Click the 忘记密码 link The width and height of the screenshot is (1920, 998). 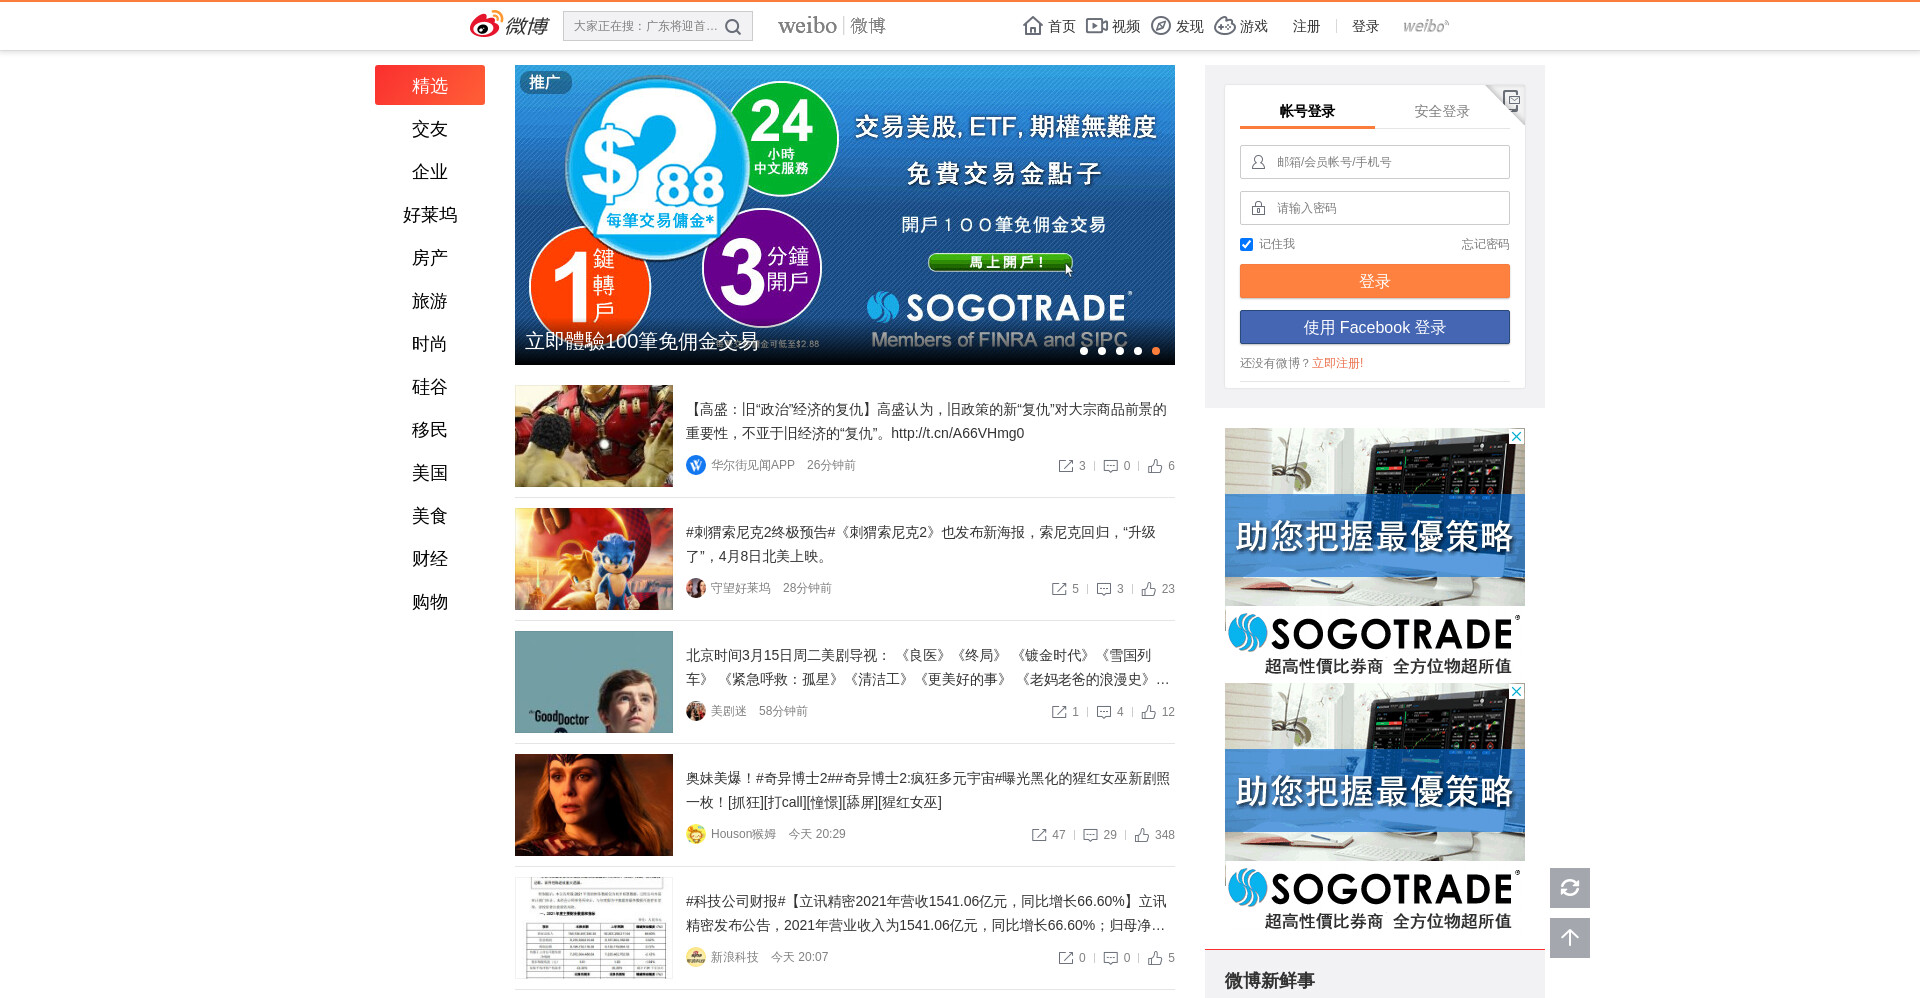[1485, 244]
